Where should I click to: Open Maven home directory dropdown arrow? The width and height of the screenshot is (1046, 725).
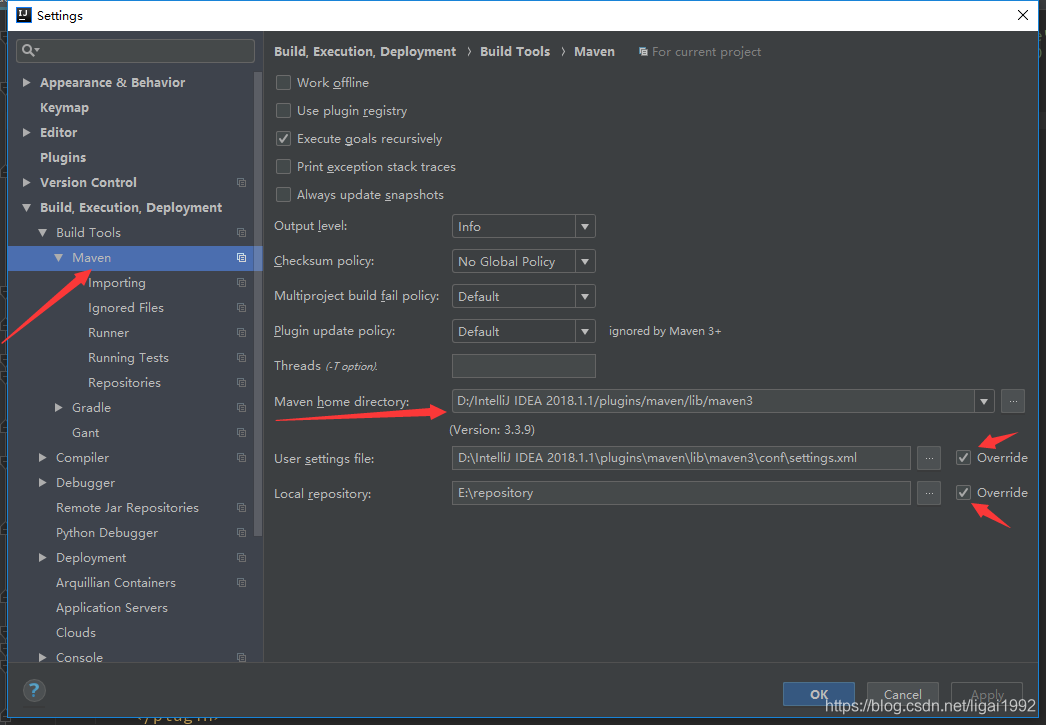tap(984, 401)
